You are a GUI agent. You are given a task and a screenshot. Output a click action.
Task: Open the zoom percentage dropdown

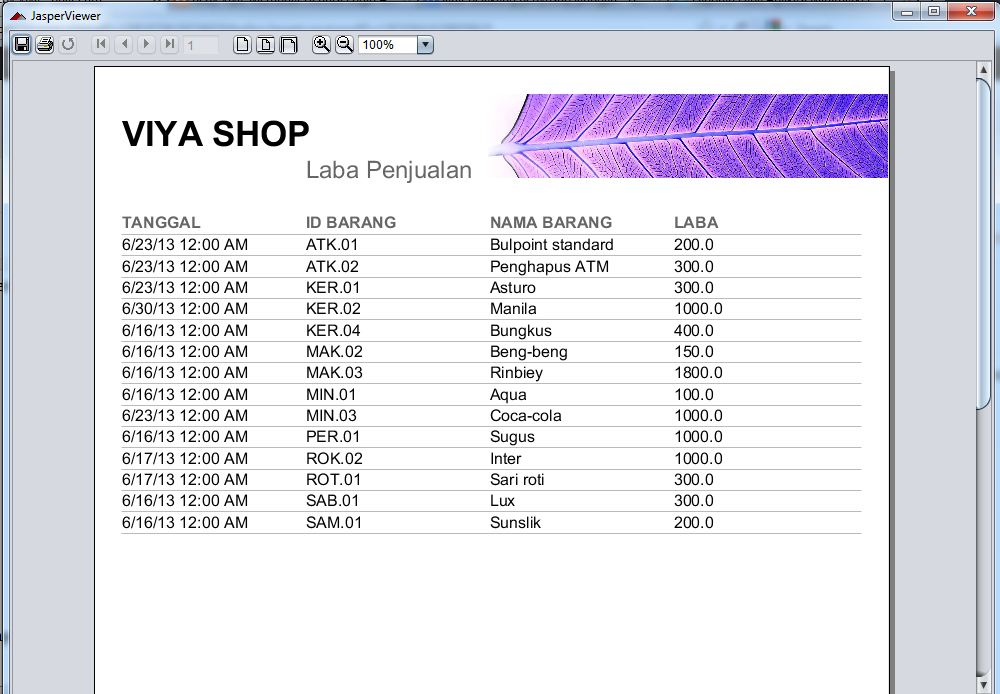425,44
